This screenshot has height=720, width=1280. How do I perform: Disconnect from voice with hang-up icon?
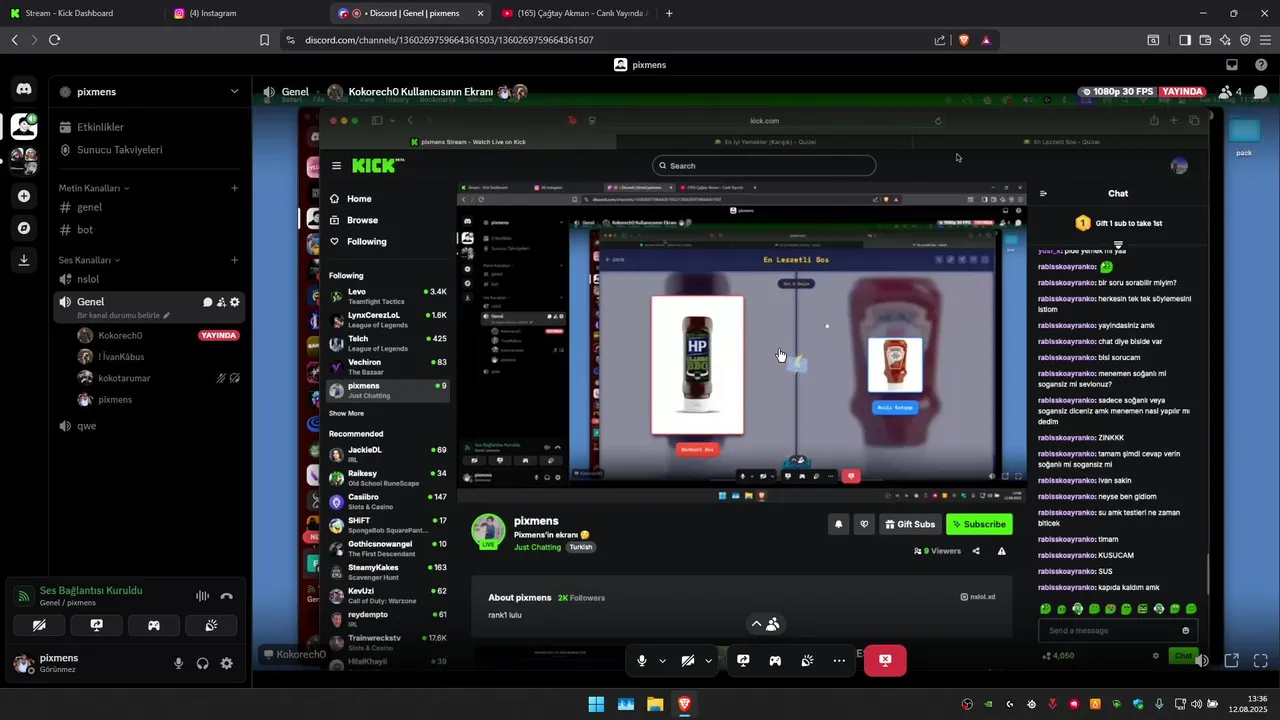[227, 596]
